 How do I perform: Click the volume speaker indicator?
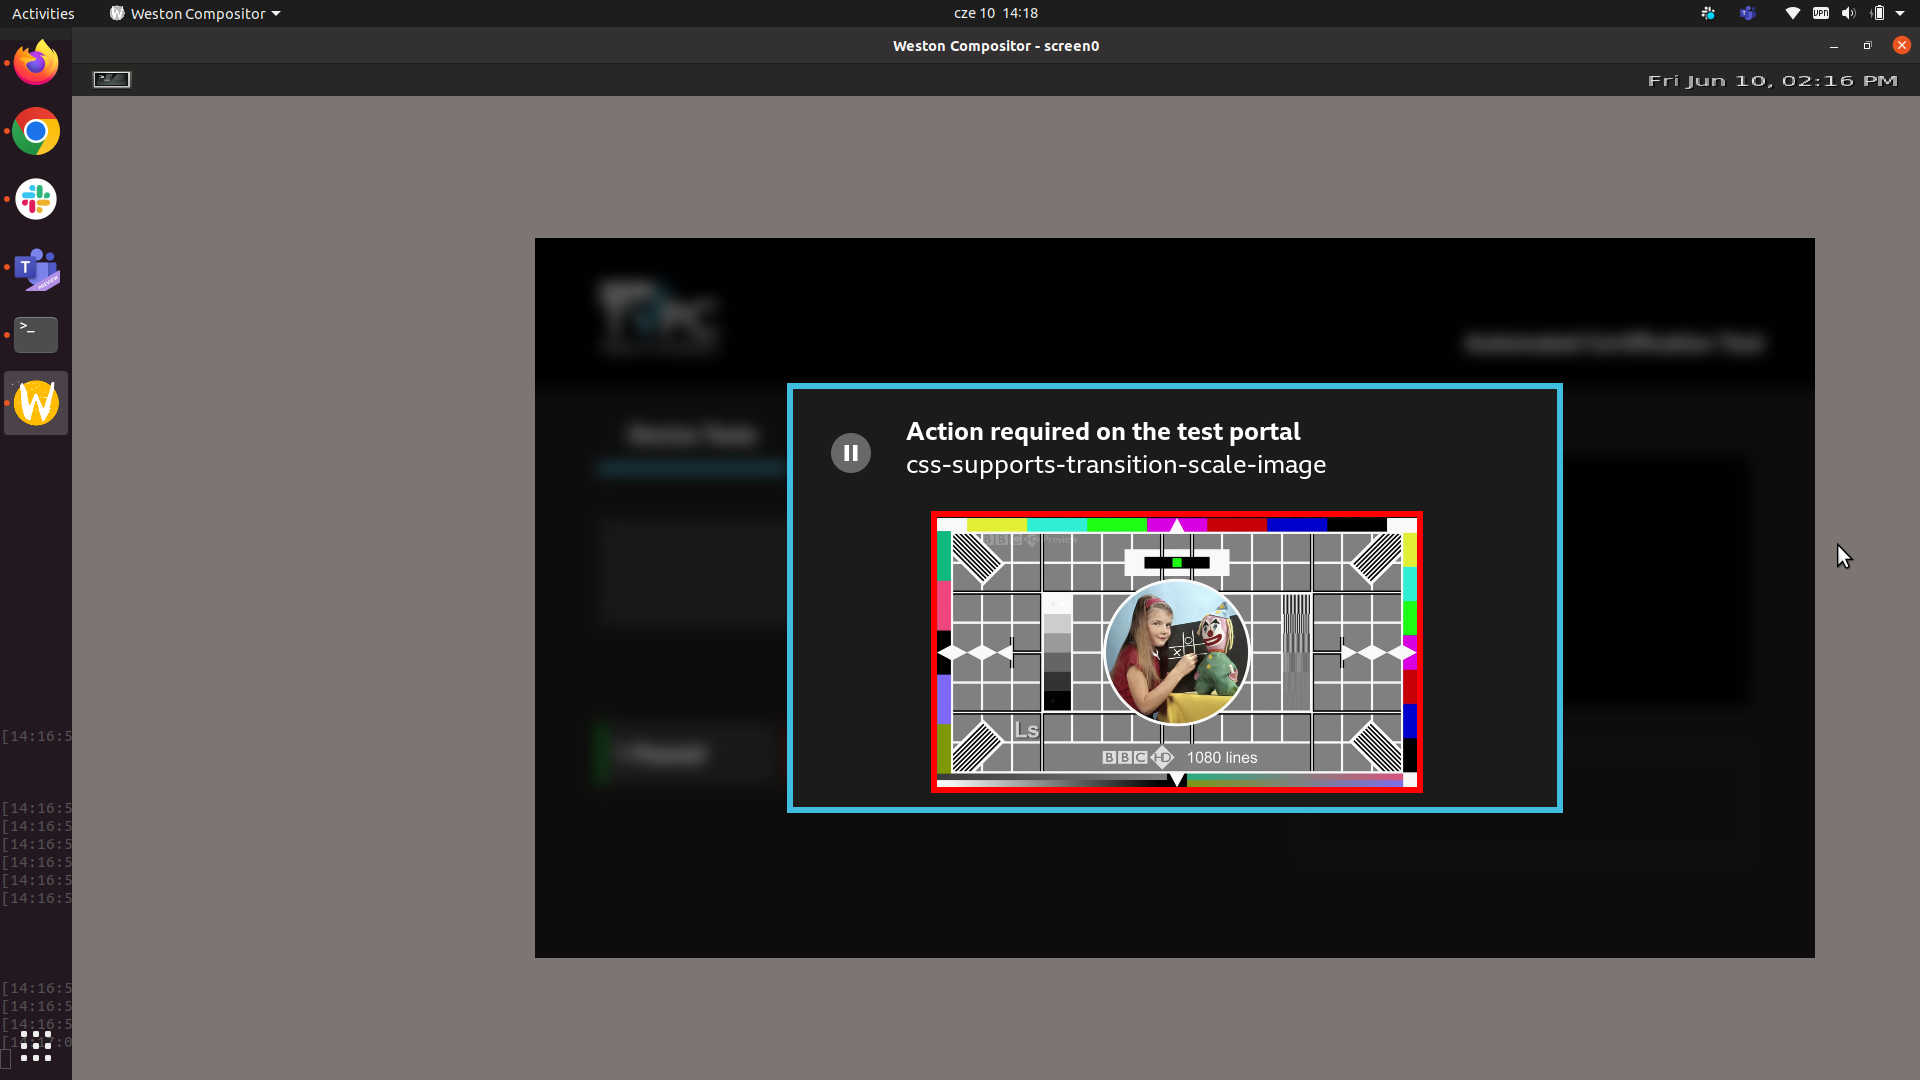(1848, 13)
